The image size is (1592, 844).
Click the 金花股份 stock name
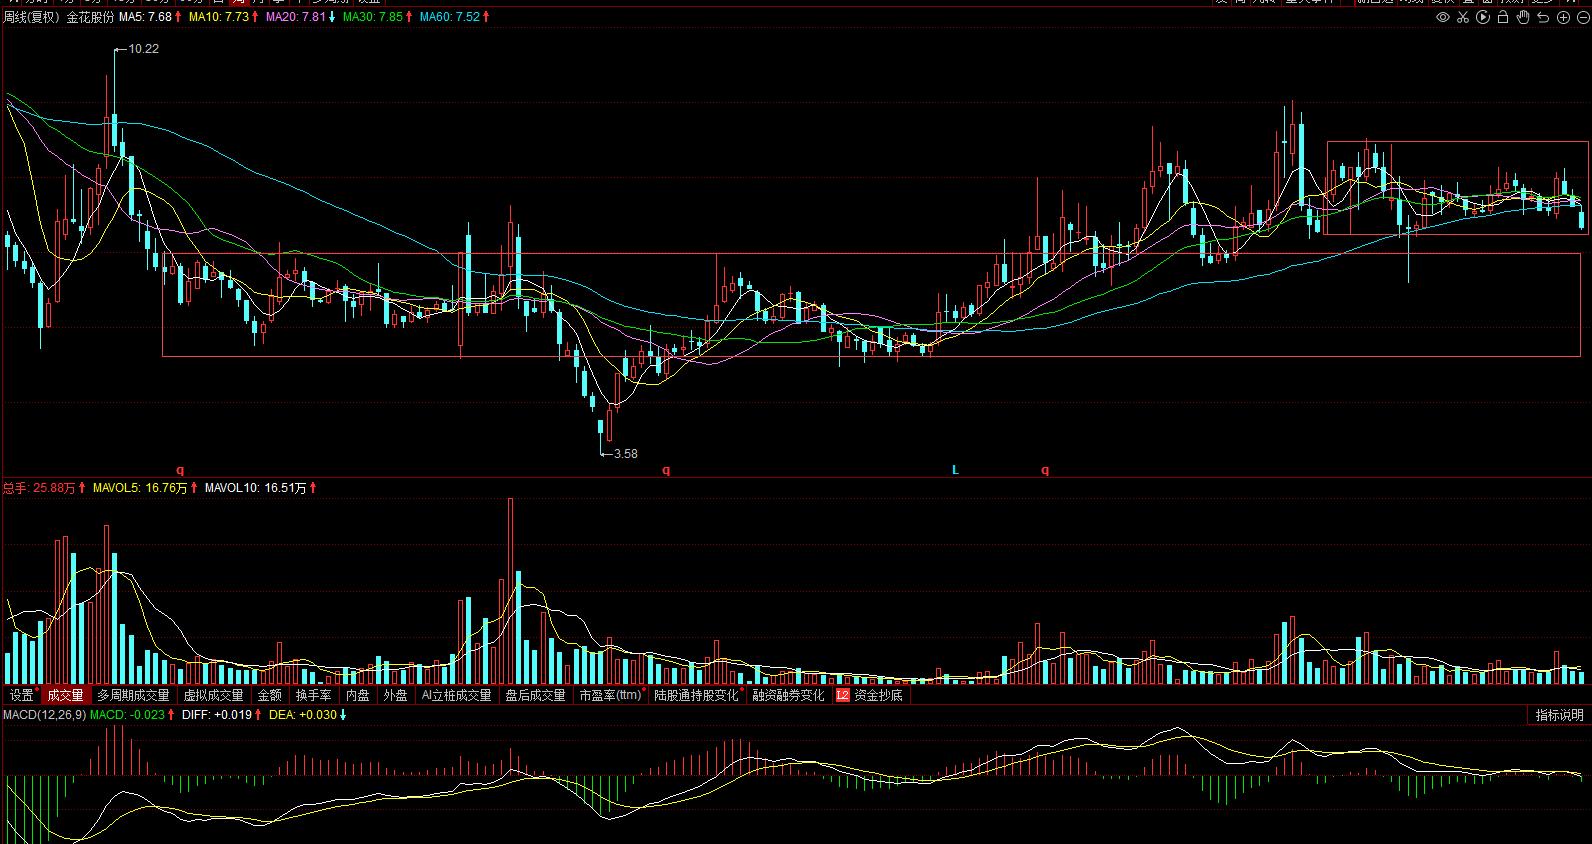click(x=90, y=17)
